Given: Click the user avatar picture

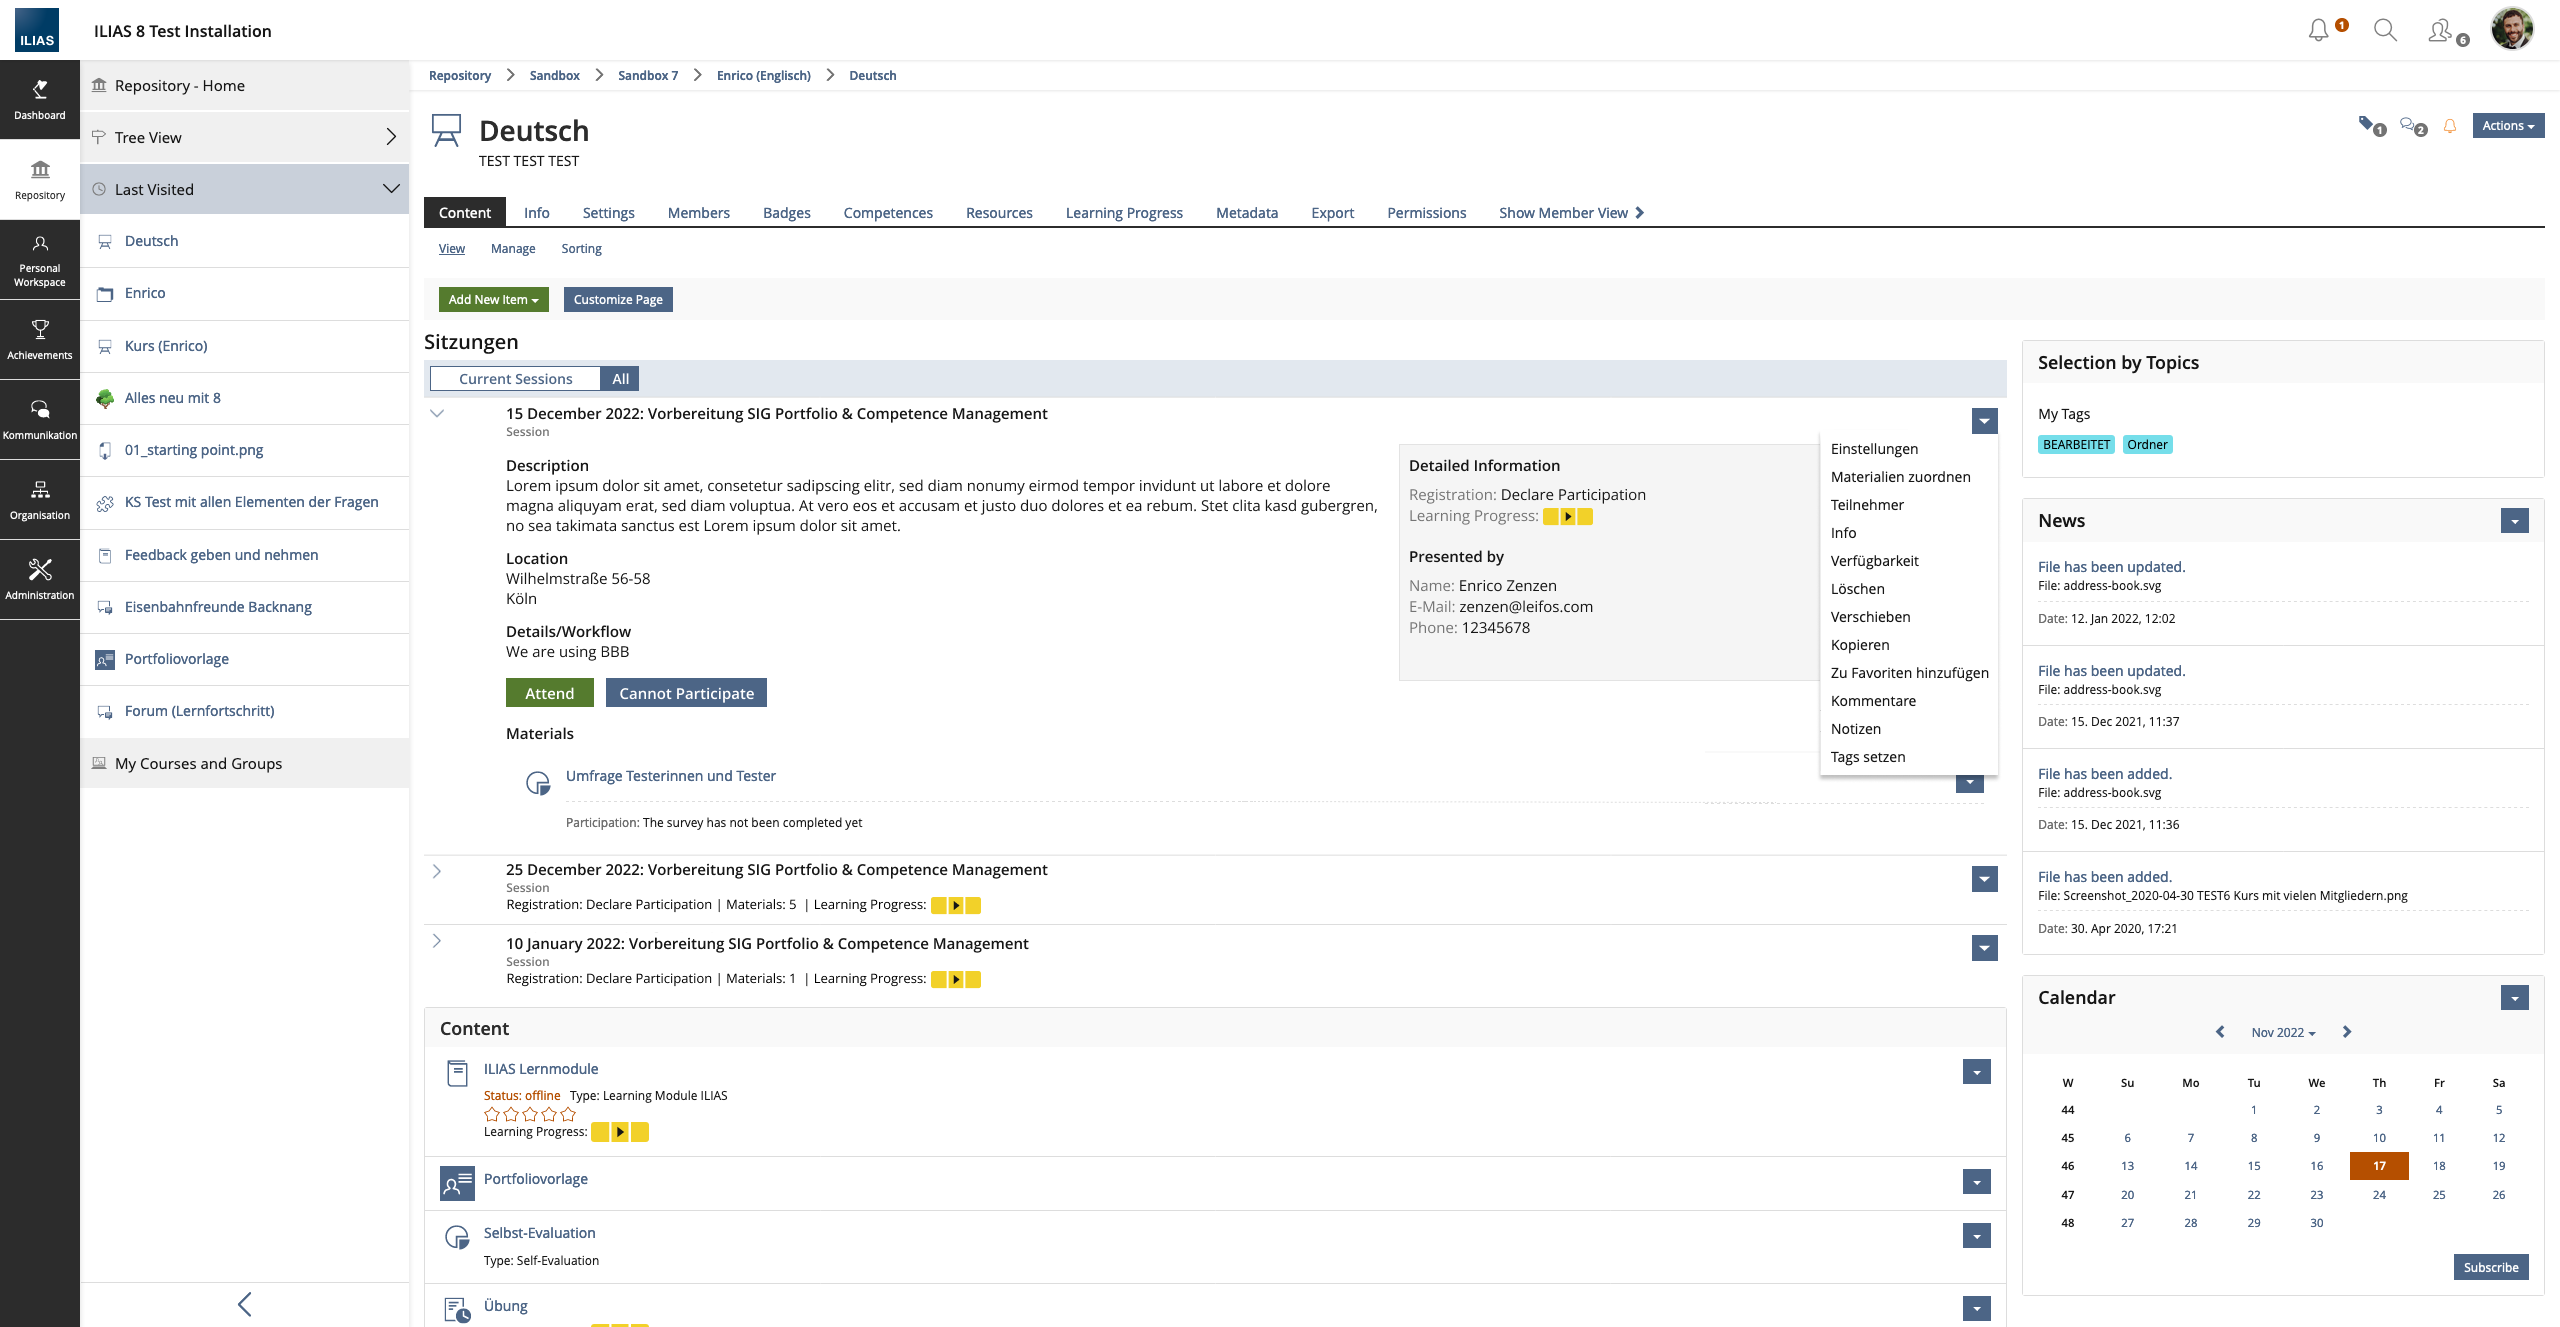Looking at the screenshot, I should click(x=2512, y=29).
